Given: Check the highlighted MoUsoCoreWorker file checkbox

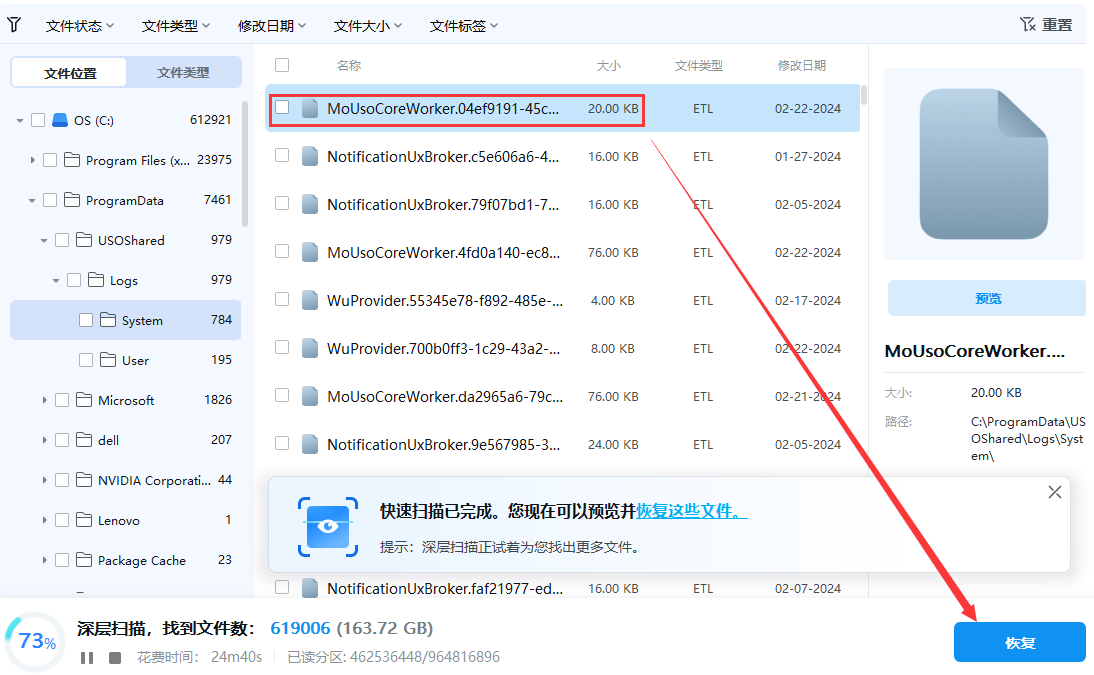Looking at the screenshot, I should click(281, 108).
